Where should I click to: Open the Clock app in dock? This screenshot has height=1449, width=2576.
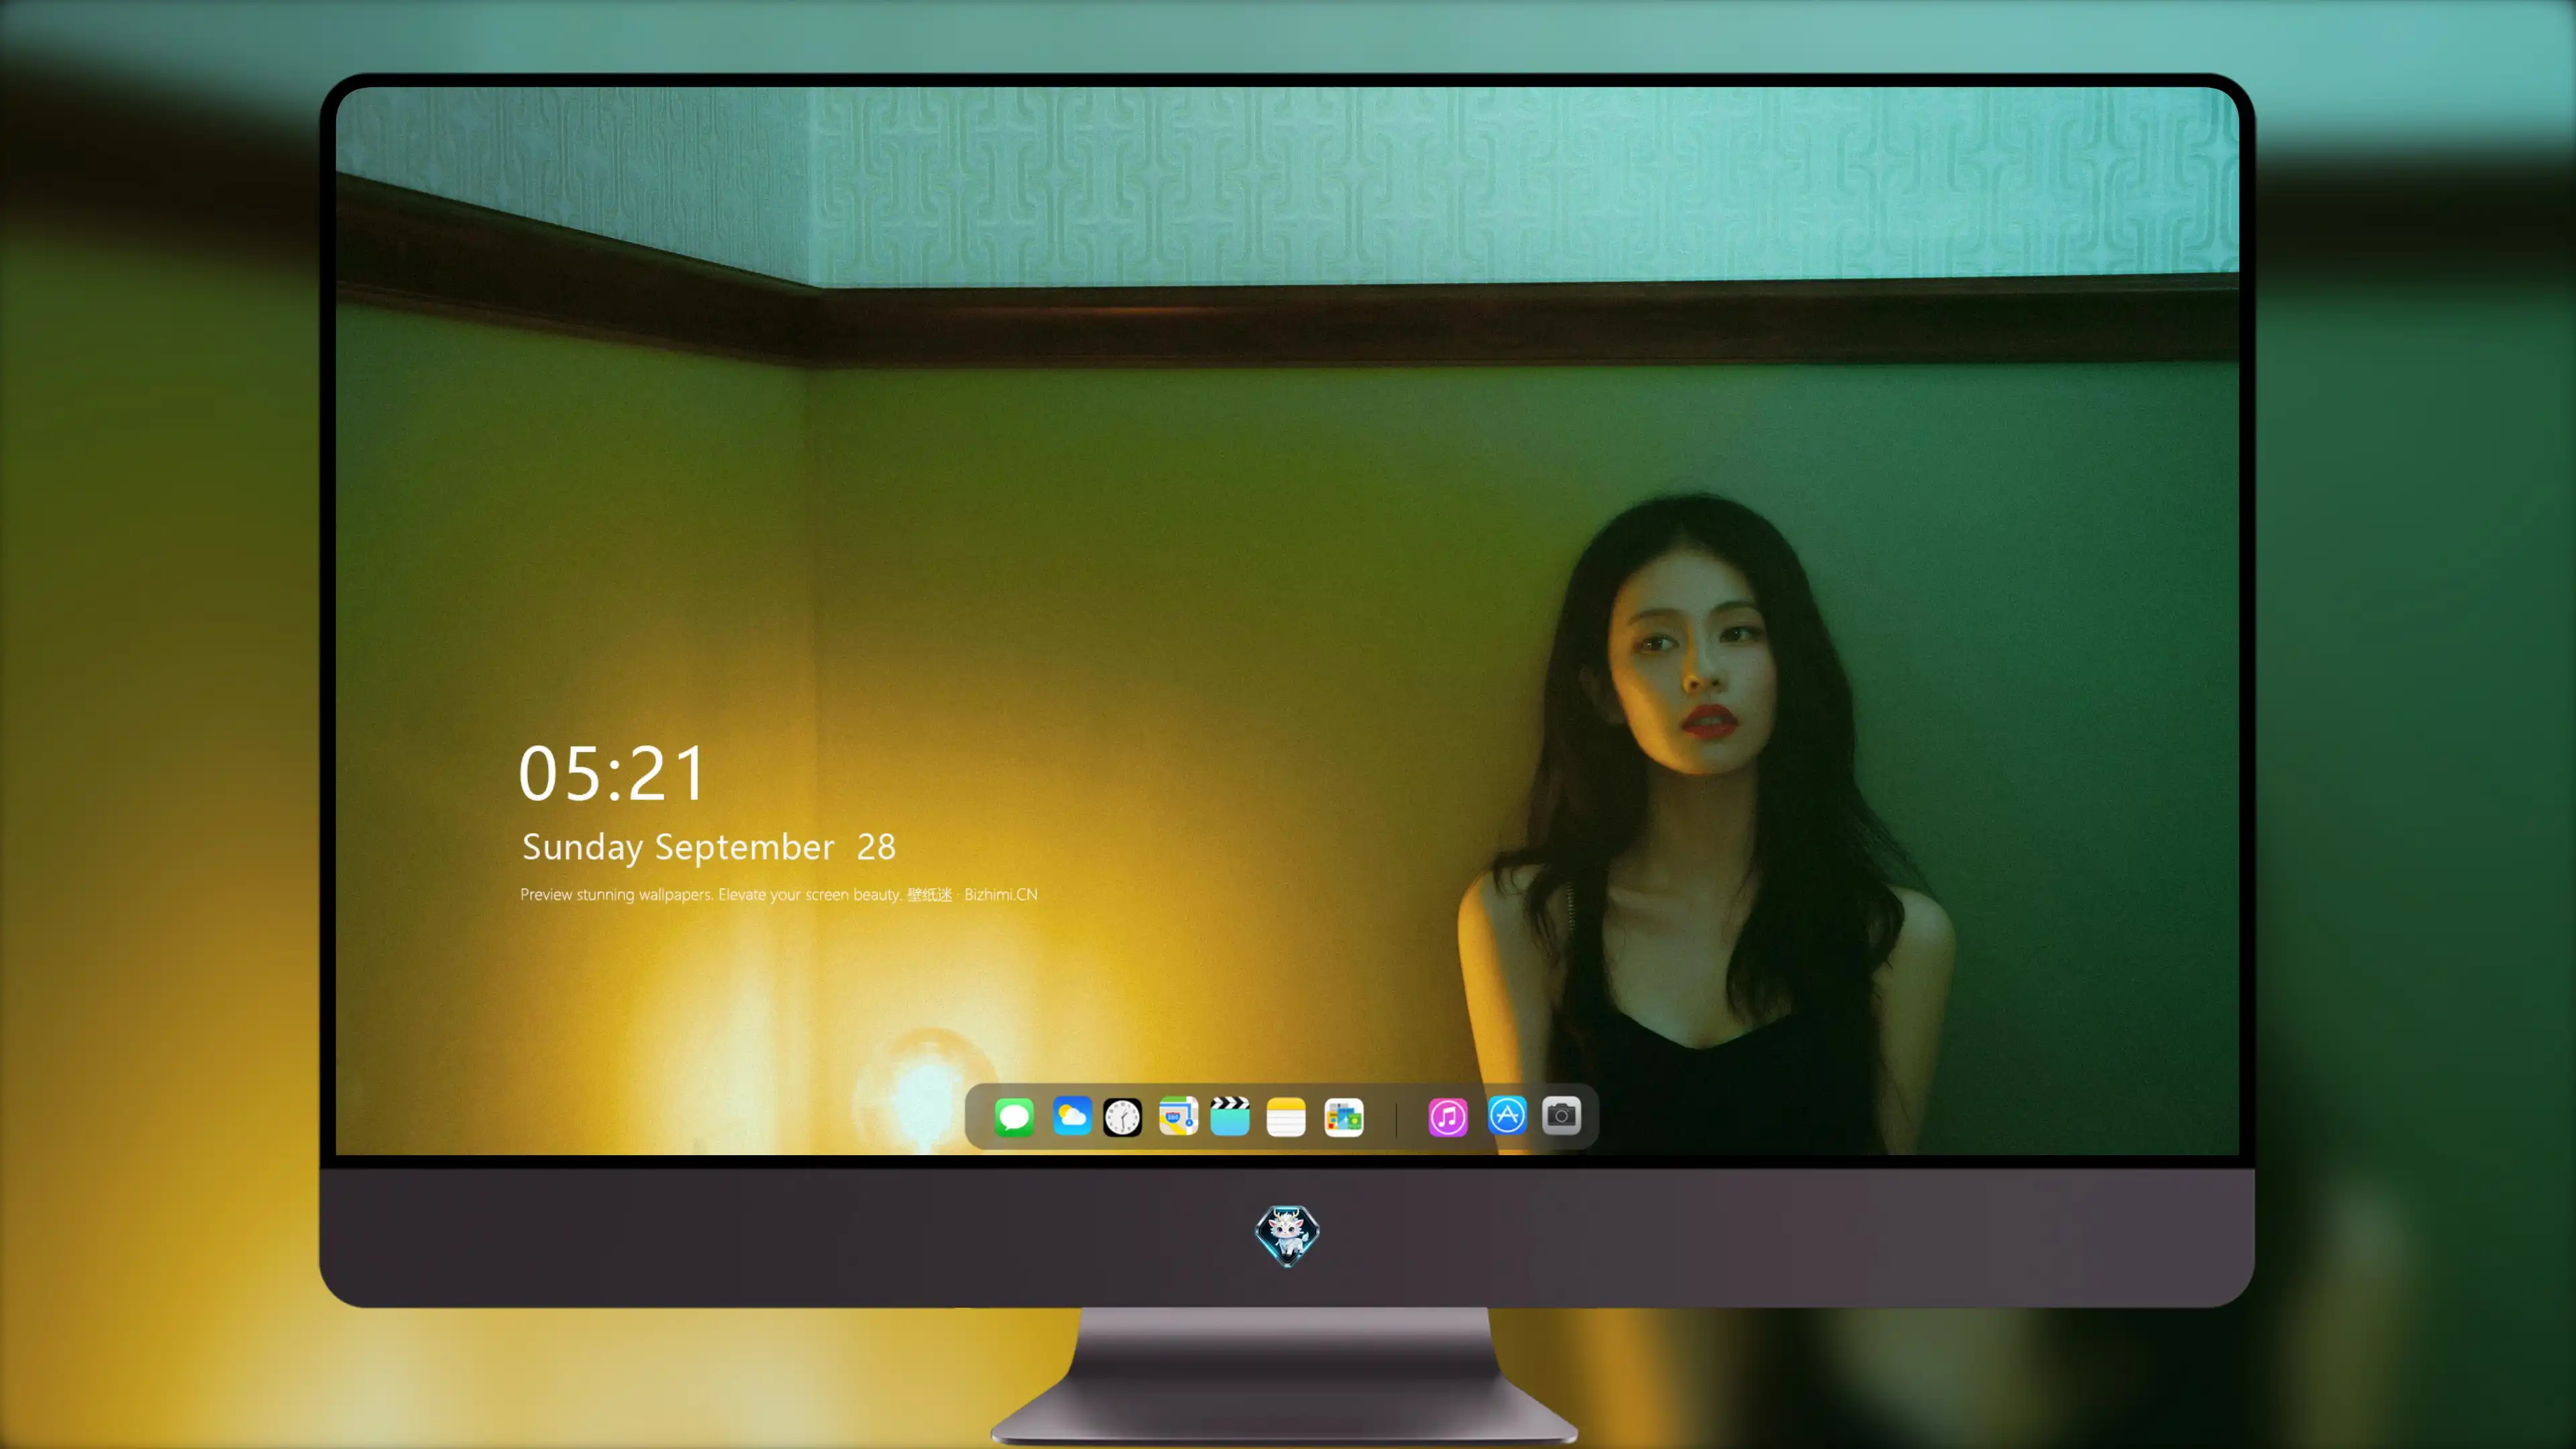pyautogui.click(x=1122, y=1117)
